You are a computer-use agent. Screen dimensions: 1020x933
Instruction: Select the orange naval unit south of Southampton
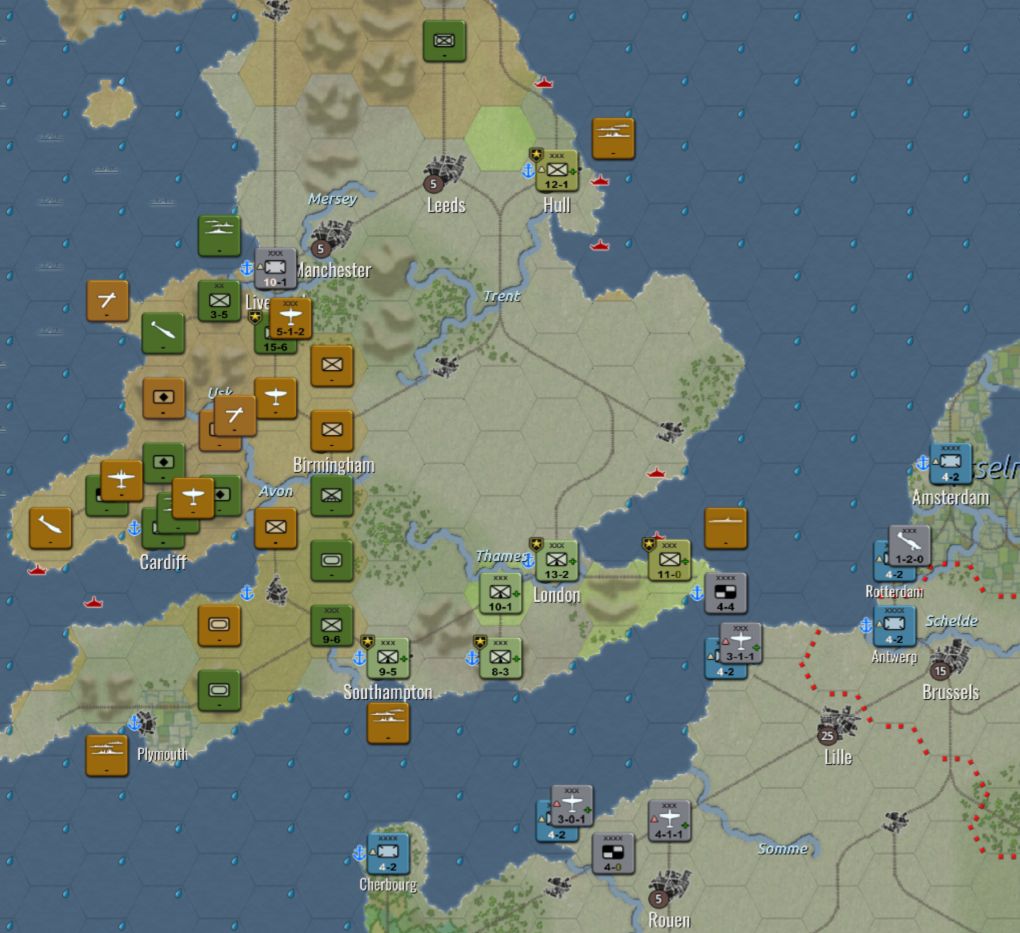(x=388, y=723)
